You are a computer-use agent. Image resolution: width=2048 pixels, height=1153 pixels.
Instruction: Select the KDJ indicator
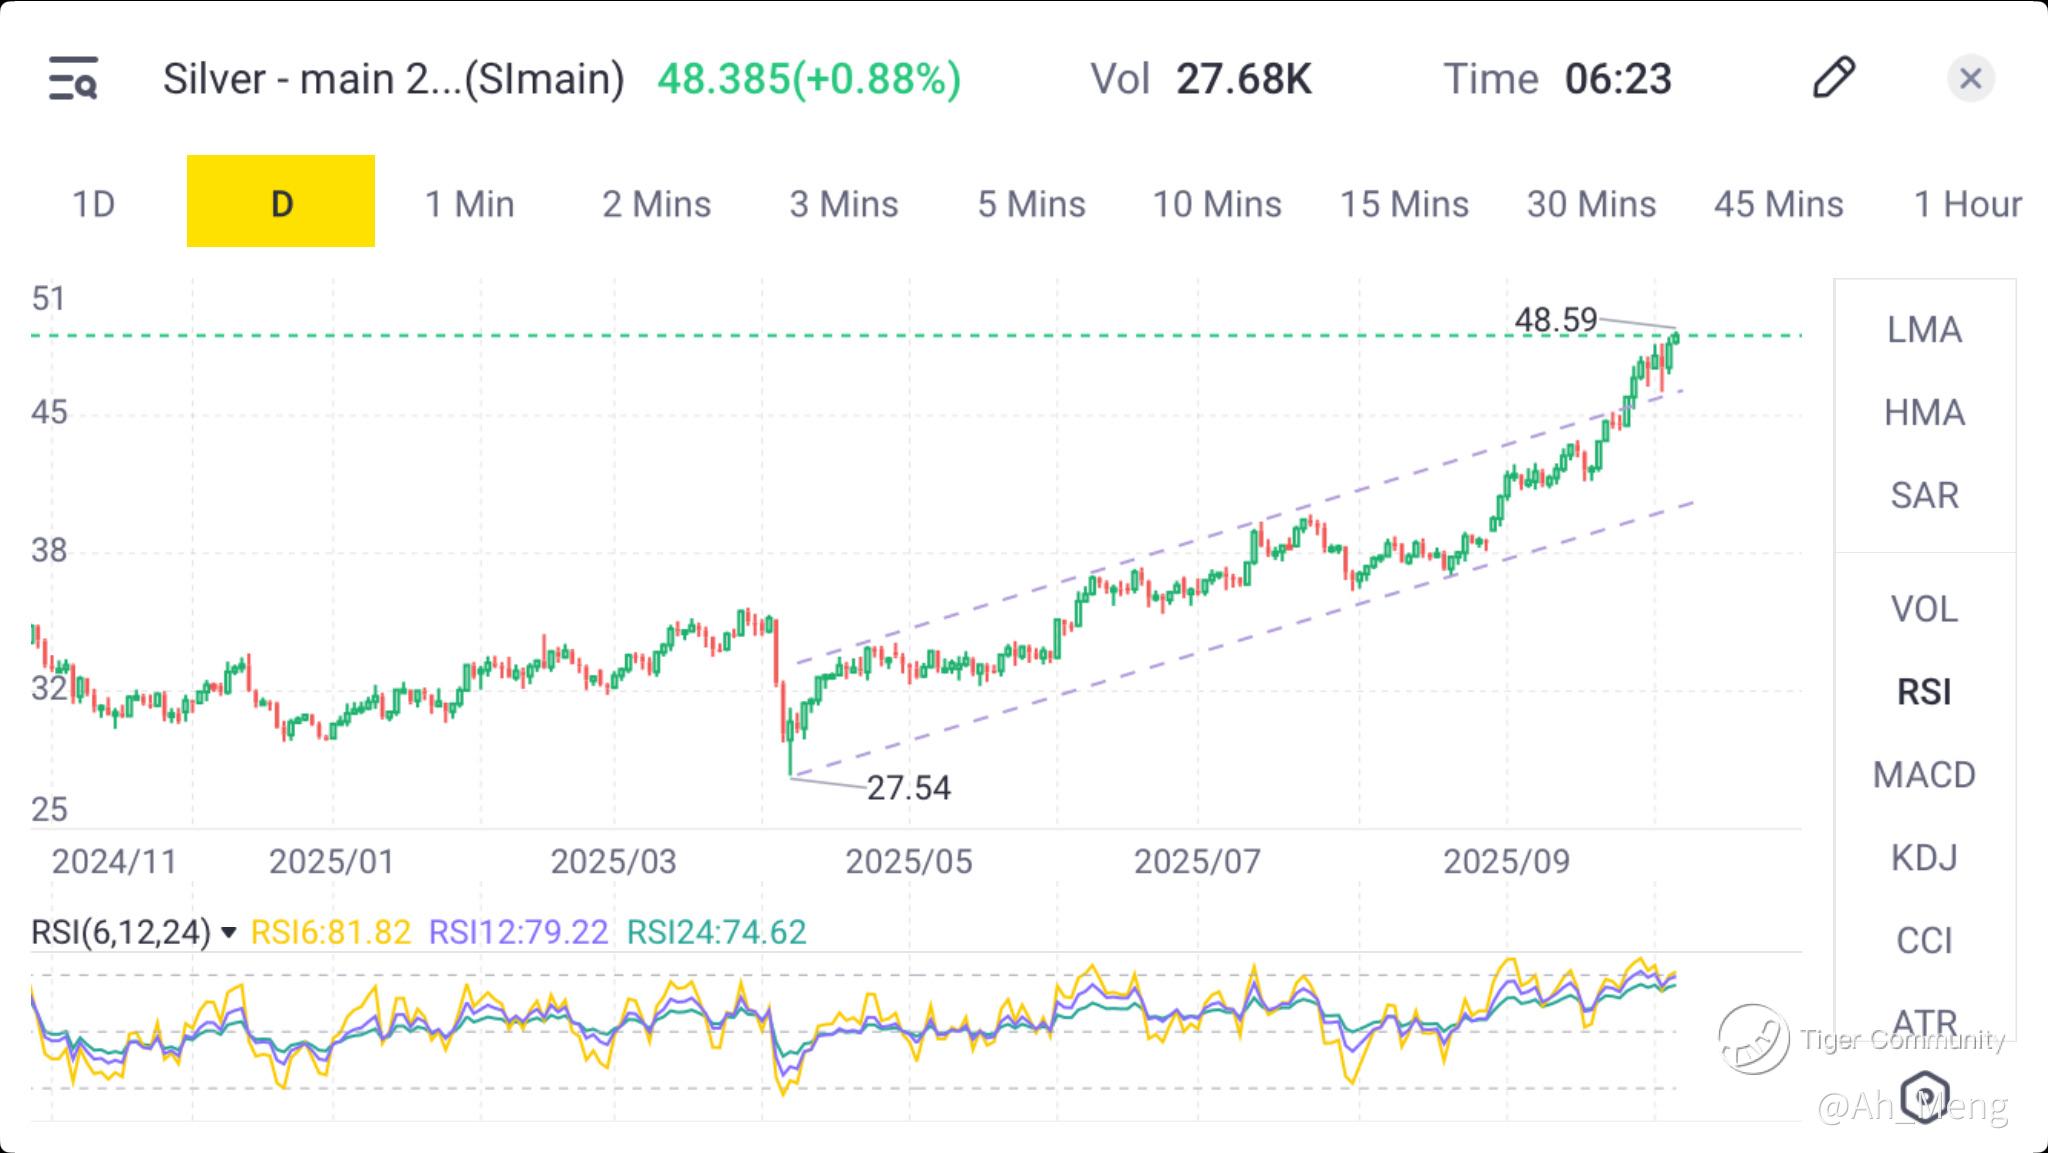tap(1923, 858)
